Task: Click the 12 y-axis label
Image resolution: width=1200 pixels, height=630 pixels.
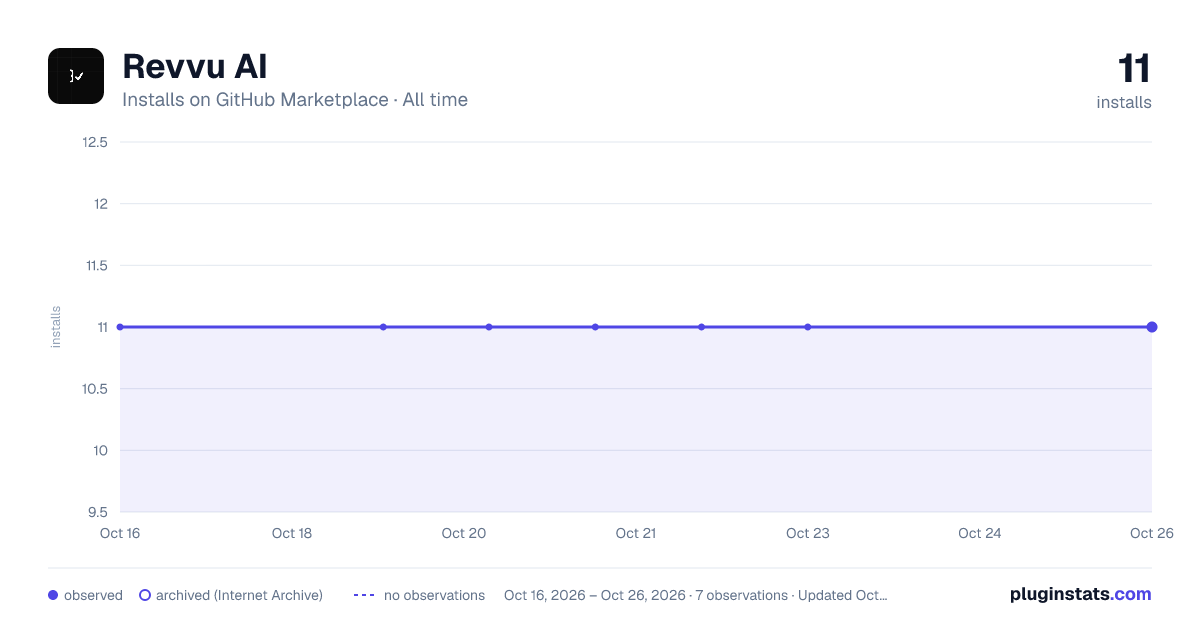Action: tap(100, 204)
